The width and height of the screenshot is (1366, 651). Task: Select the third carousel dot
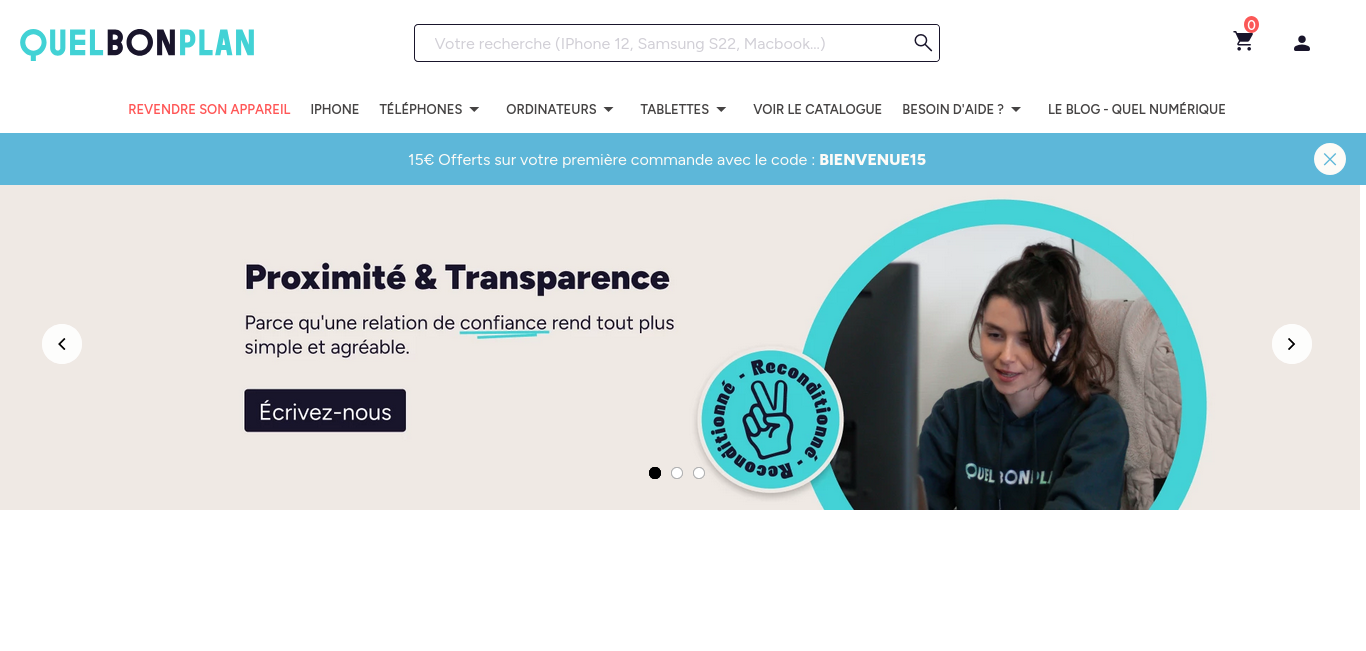[699, 473]
